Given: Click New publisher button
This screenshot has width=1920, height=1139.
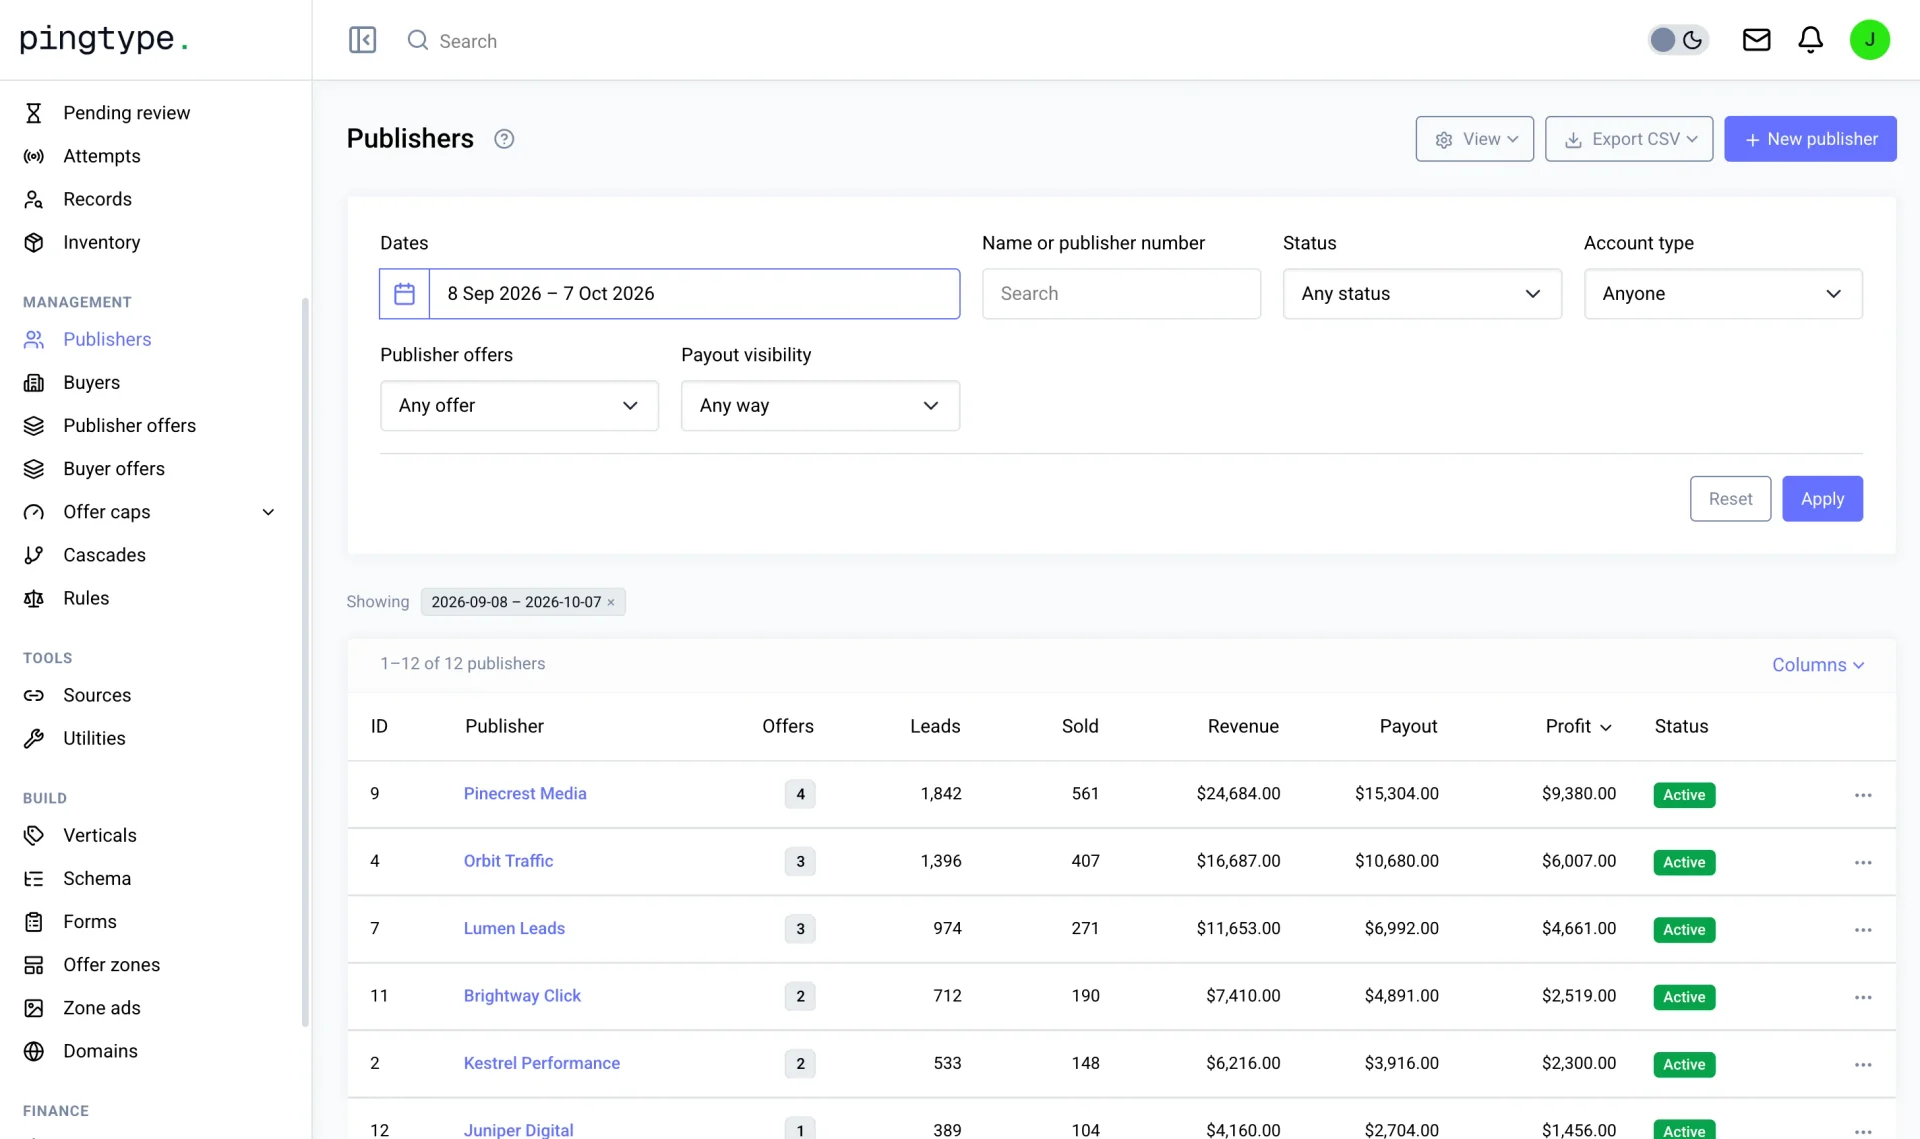Looking at the screenshot, I should pos(1810,139).
